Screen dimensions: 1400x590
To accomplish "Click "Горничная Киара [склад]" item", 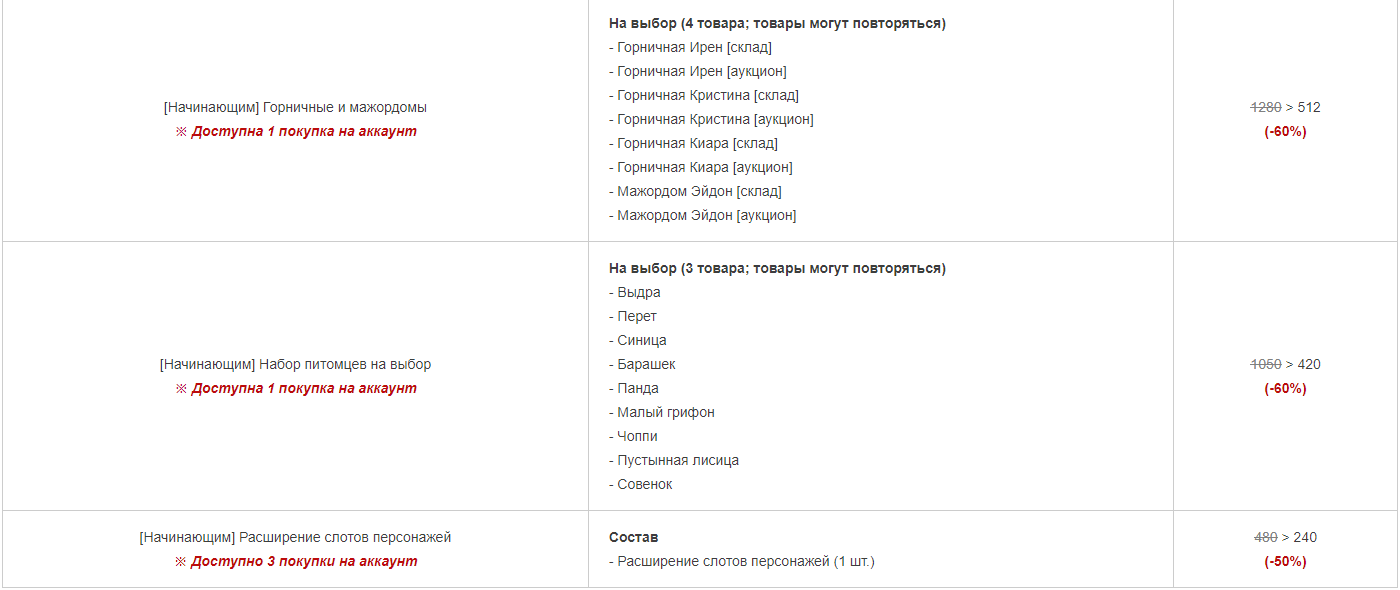I will 697,143.
